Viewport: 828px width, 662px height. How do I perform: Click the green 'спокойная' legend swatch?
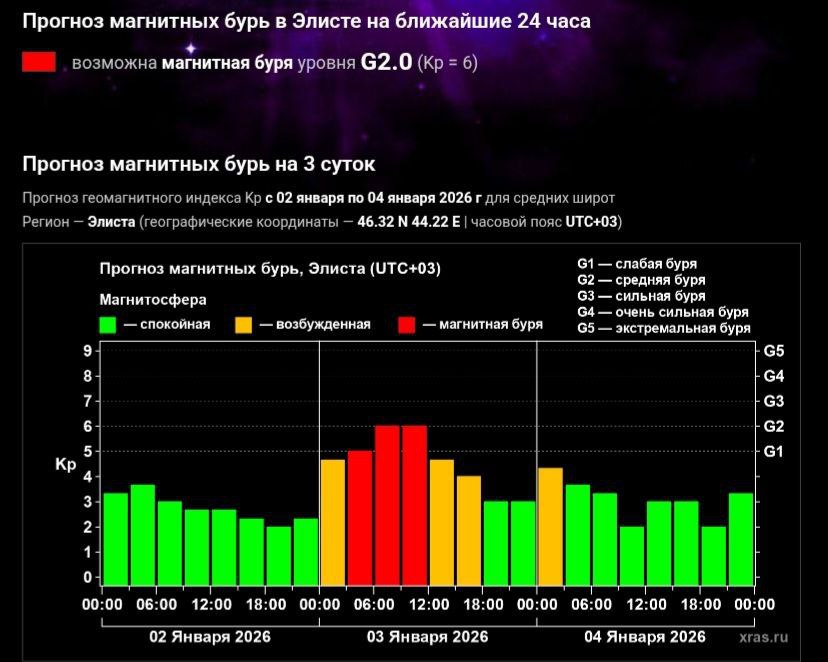pos(109,324)
